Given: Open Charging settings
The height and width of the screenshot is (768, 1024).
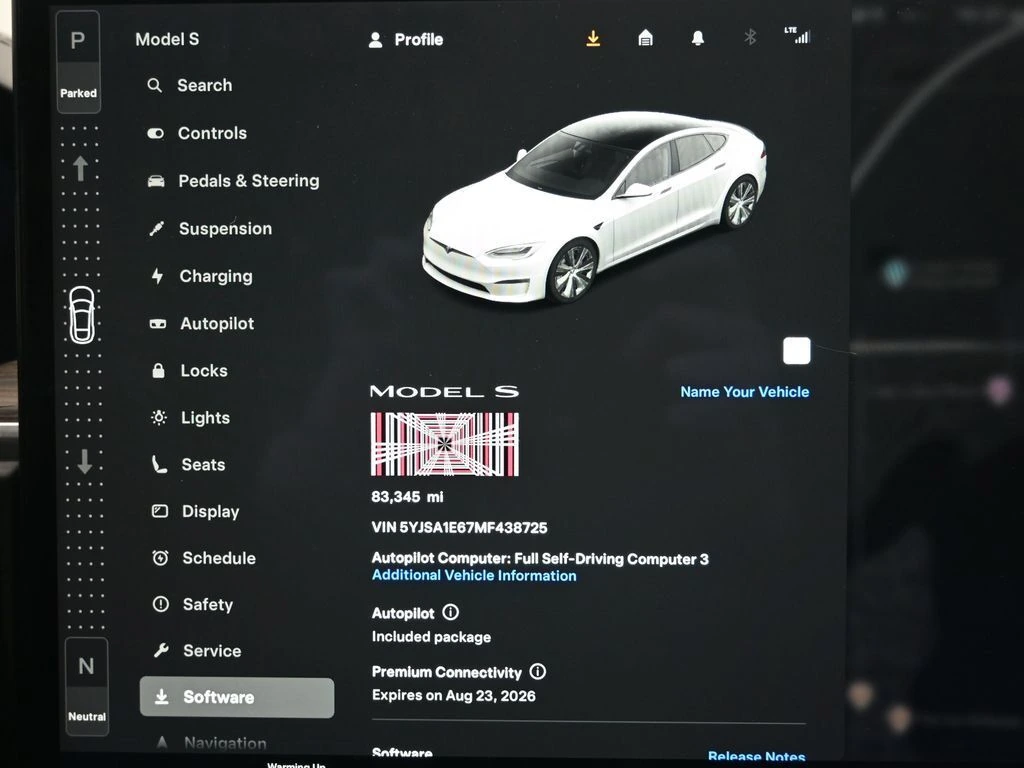Looking at the screenshot, I should [215, 276].
